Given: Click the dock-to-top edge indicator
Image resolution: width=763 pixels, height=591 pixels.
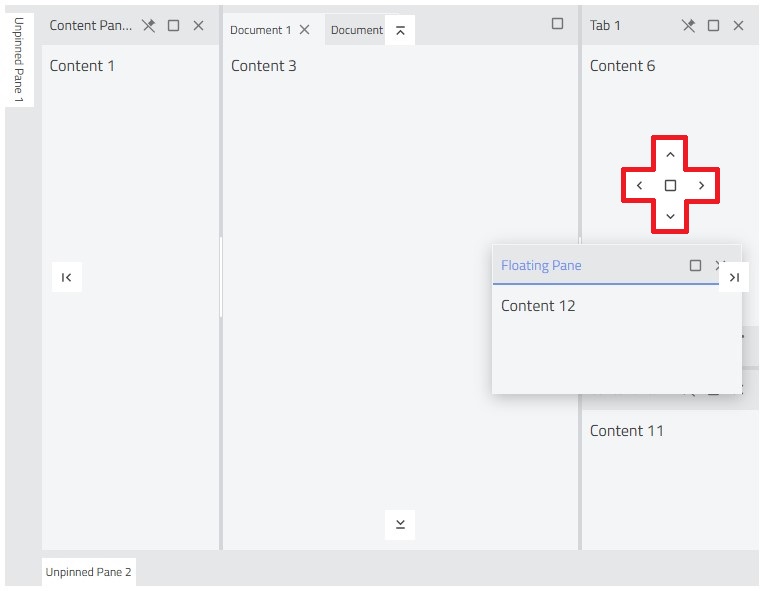Looking at the screenshot, I should [x=400, y=31].
